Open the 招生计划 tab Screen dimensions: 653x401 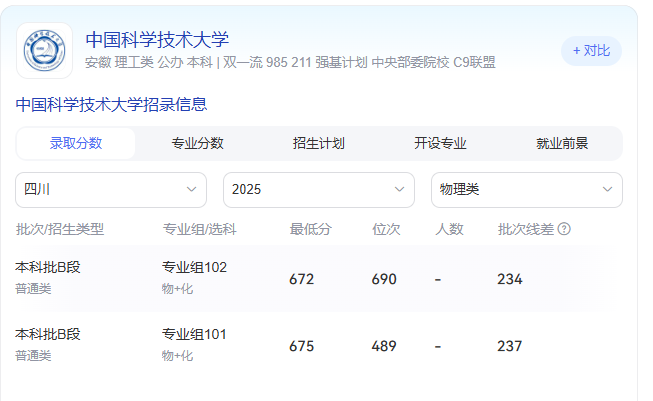pyautogui.click(x=319, y=143)
